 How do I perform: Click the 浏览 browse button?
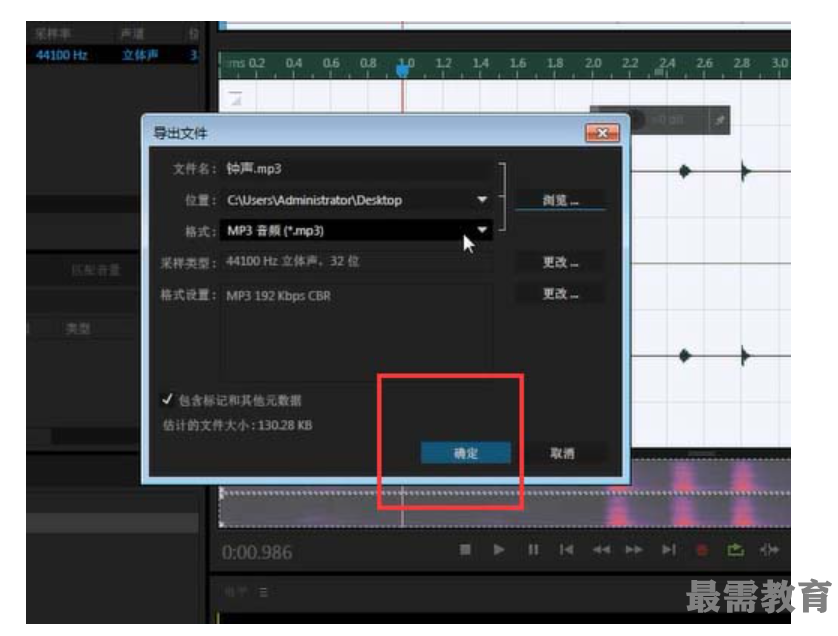(560, 200)
